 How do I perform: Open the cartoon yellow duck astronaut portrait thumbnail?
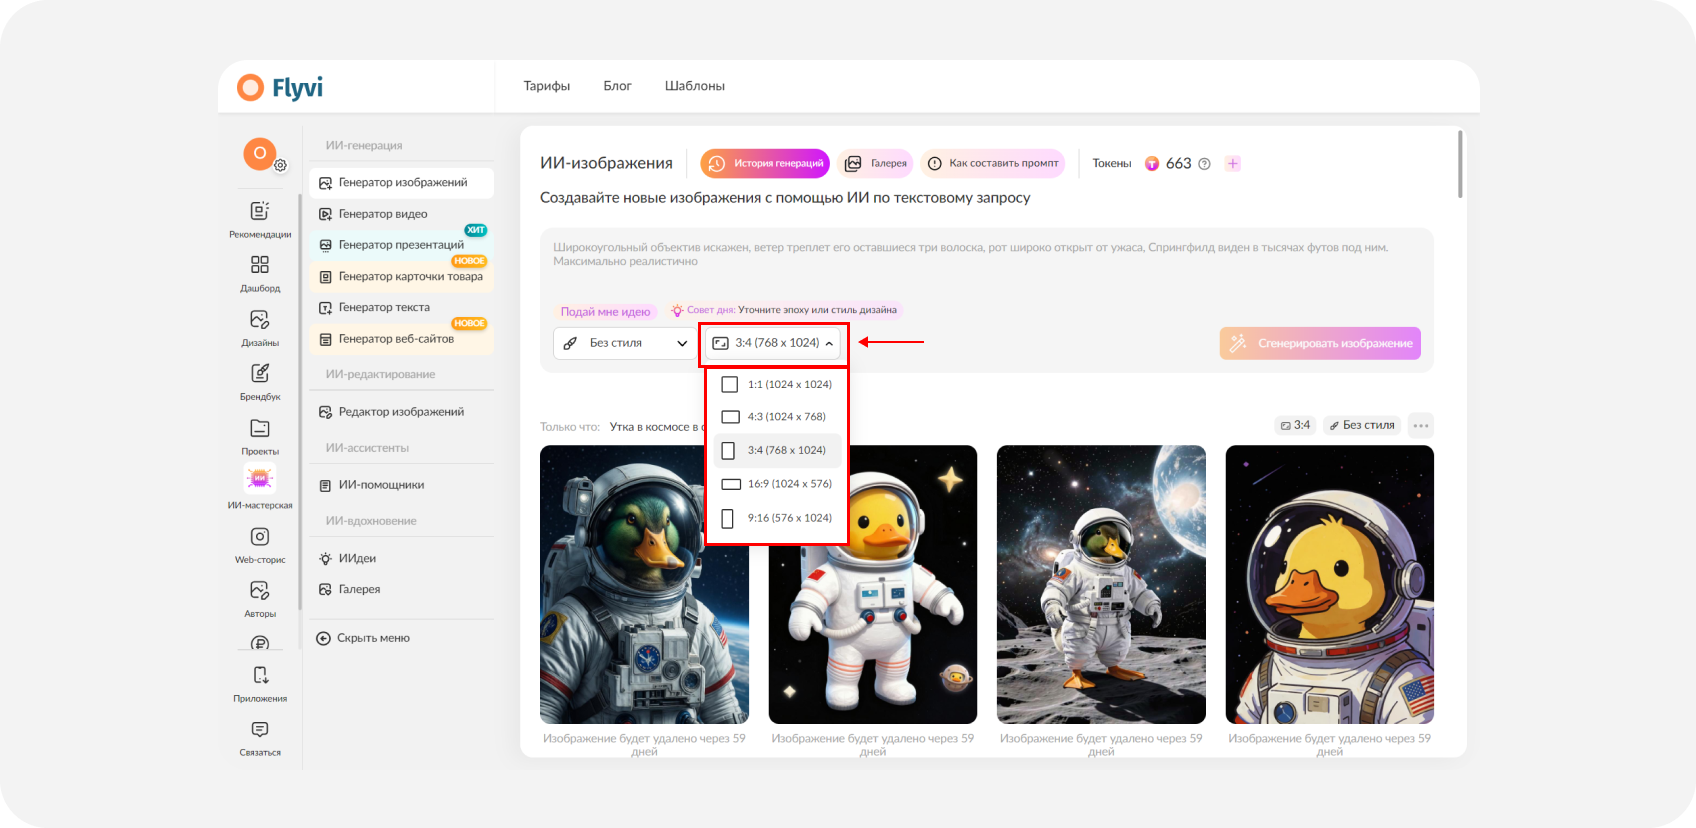click(1330, 584)
